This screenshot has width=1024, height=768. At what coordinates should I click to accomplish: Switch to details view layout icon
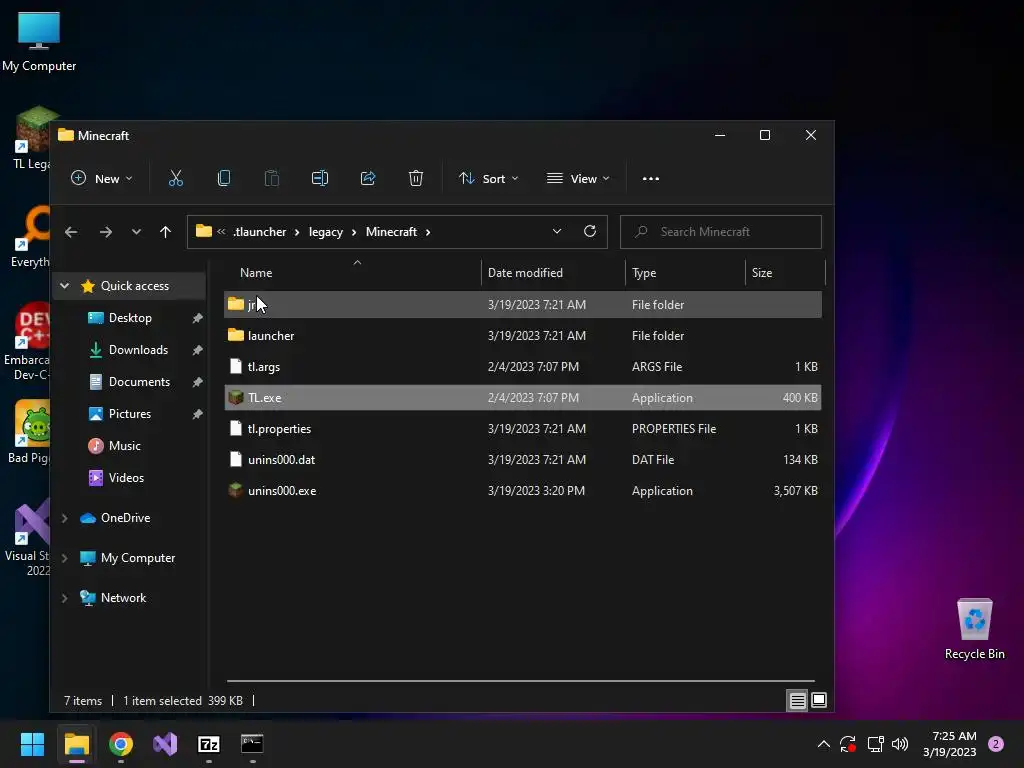point(797,701)
